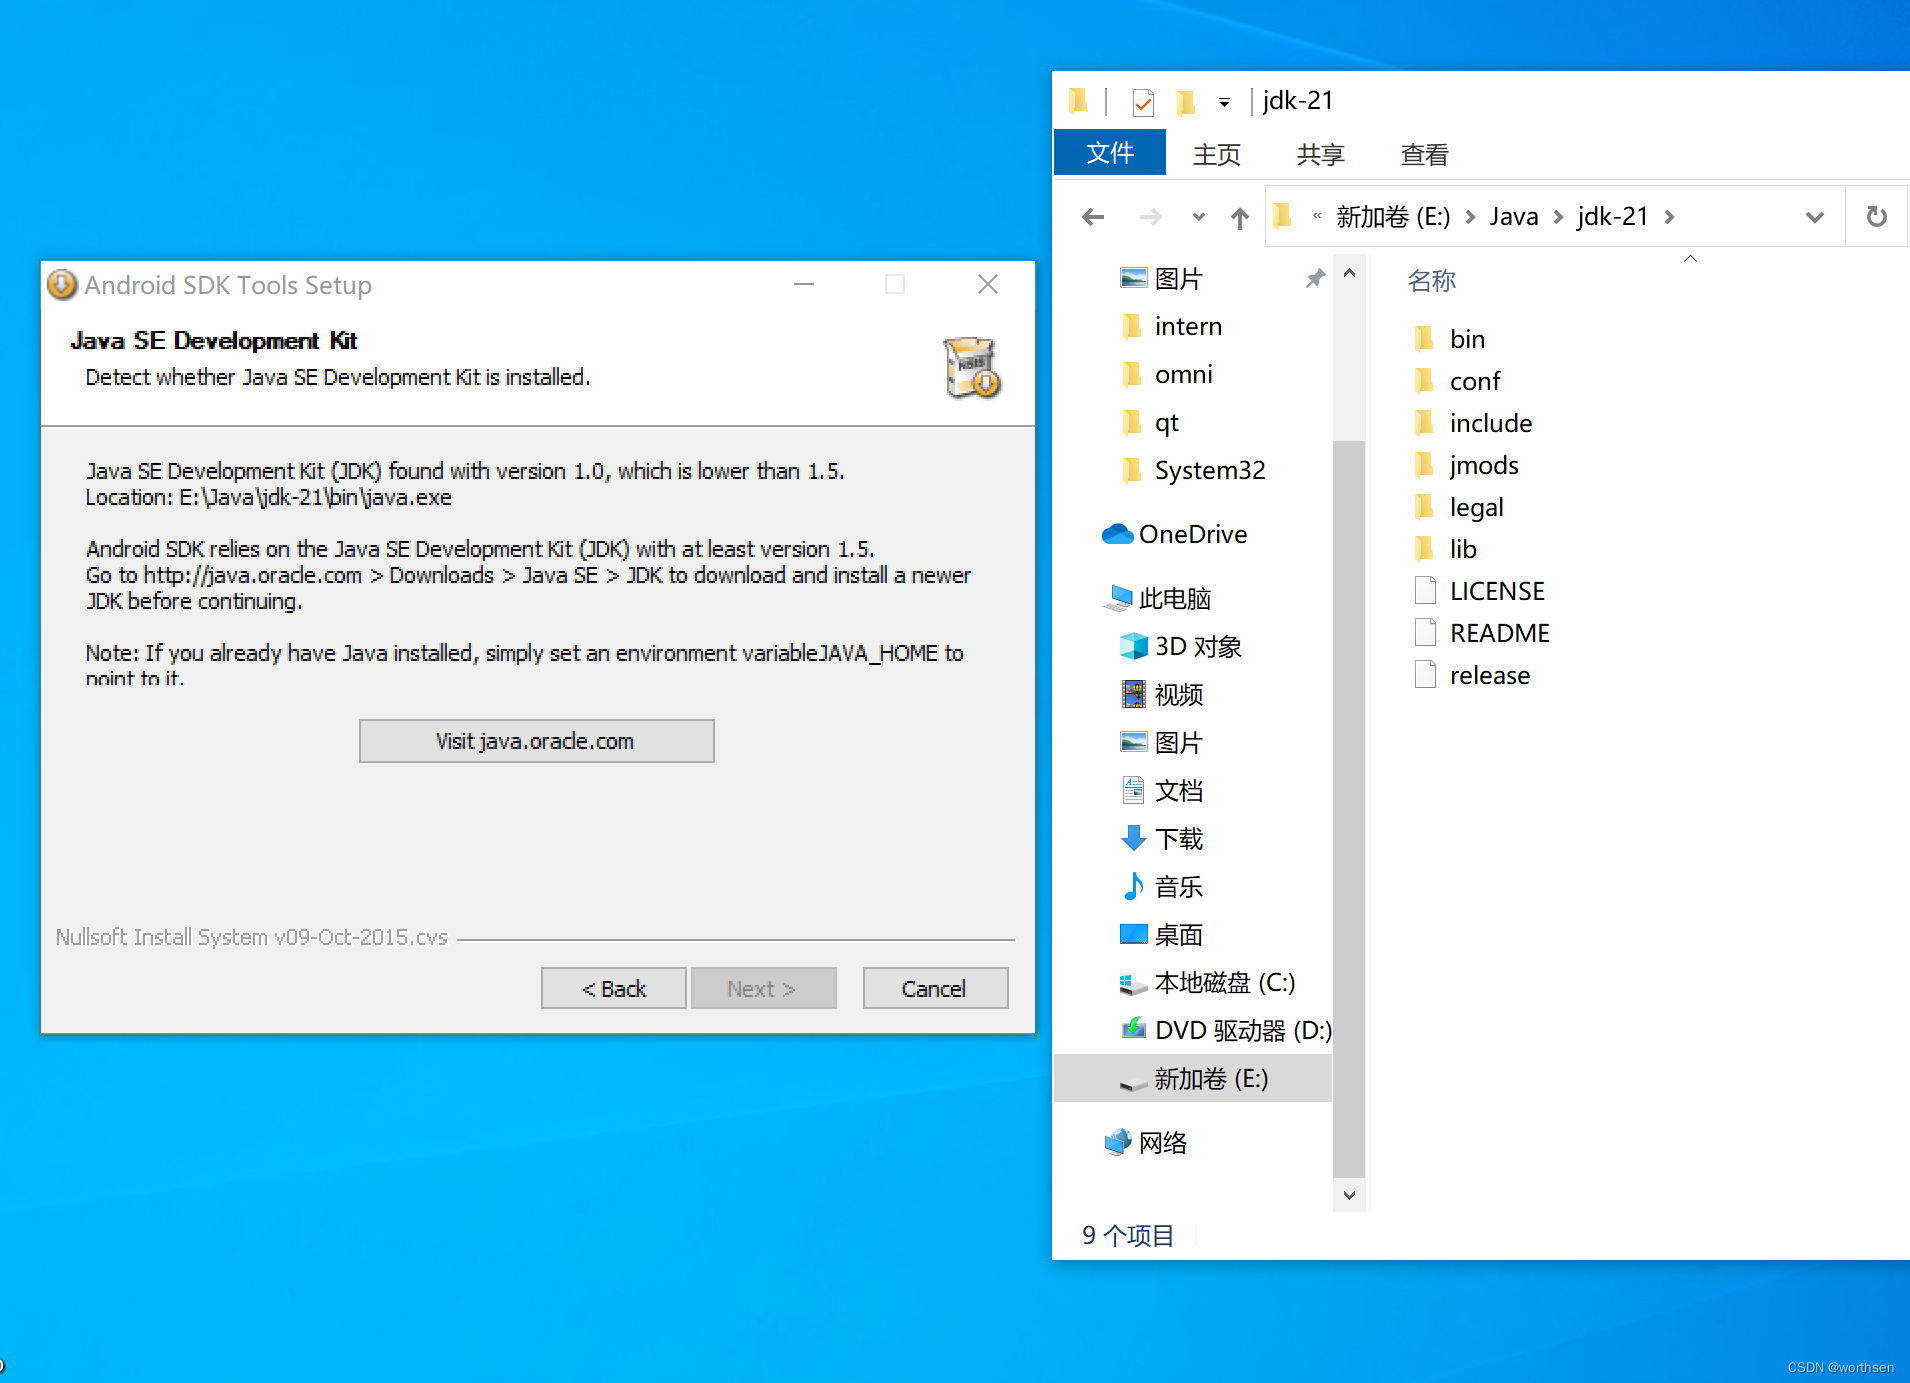The height and width of the screenshot is (1383, 1910).
Task: Select the legal folder in jdk-21
Action: pos(1477,507)
